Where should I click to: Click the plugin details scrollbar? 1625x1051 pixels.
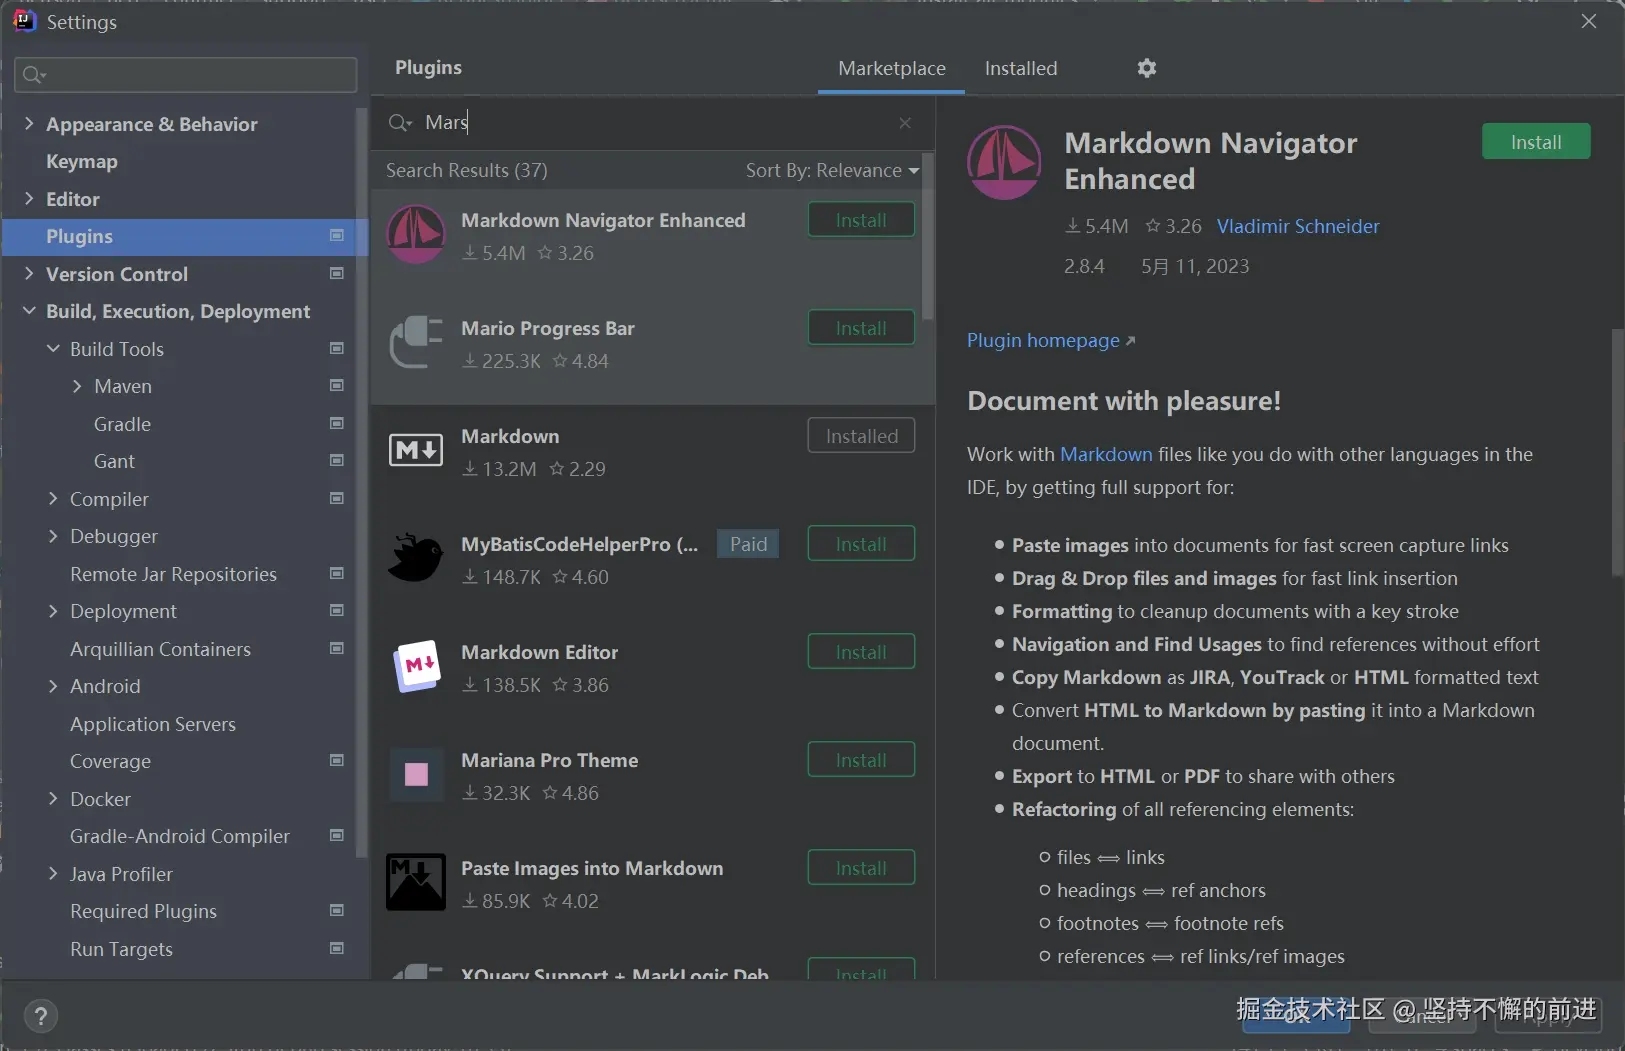point(1617,452)
